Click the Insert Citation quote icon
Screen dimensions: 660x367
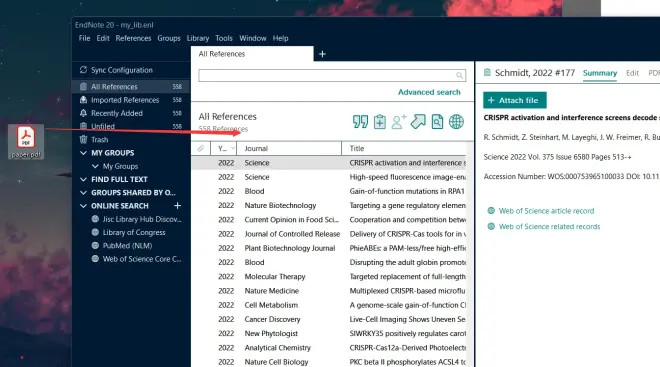[x=360, y=122]
